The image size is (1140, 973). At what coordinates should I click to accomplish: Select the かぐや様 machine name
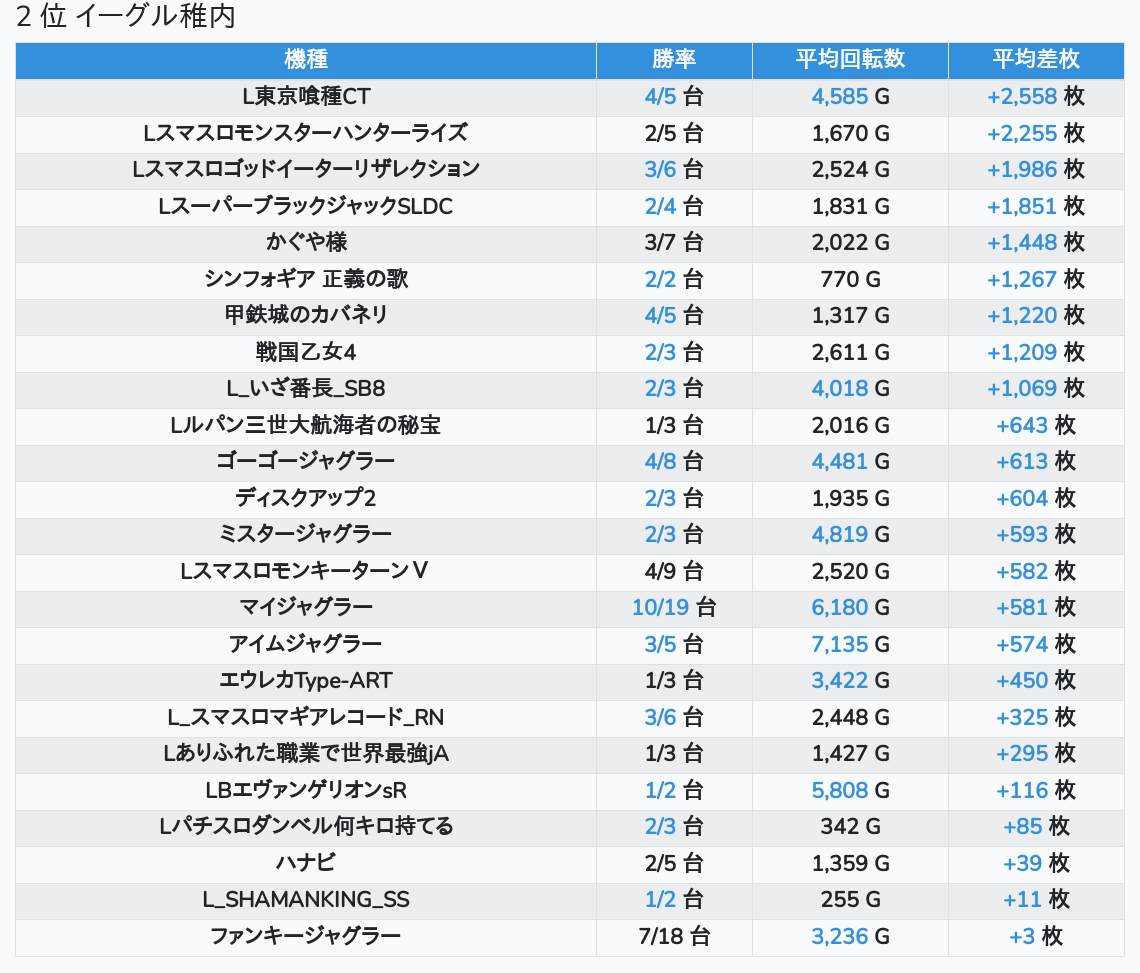tap(306, 242)
